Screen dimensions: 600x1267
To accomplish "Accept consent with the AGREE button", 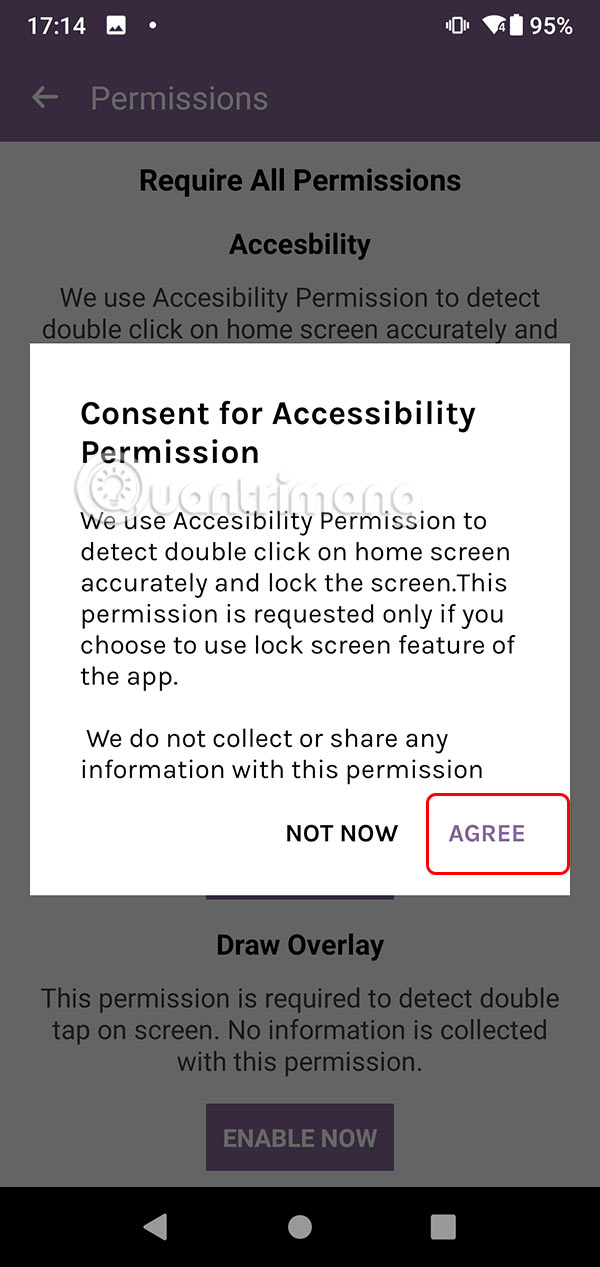I will tap(487, 834).
